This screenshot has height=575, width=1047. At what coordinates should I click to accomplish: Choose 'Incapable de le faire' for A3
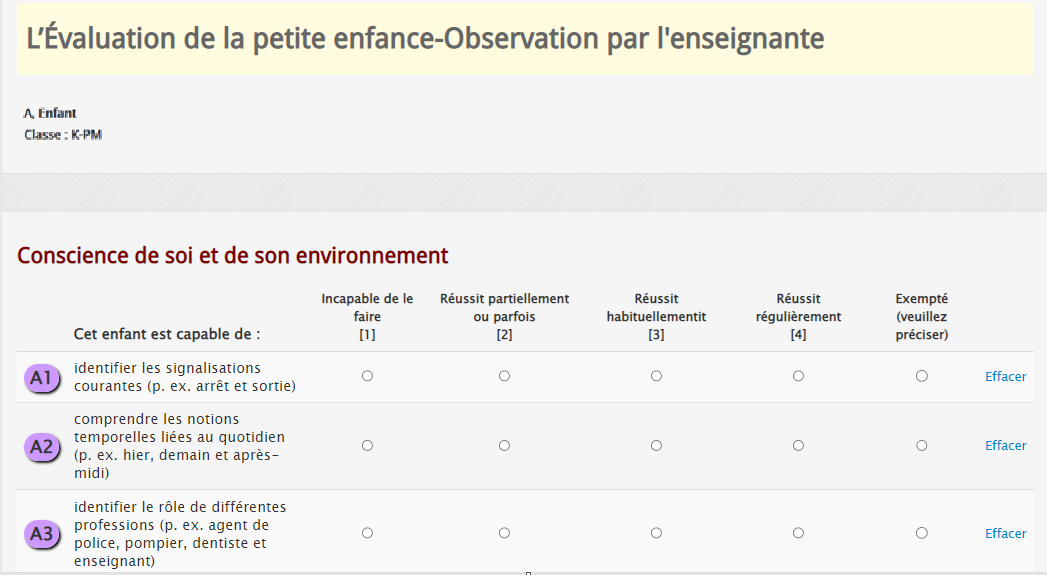point(367,533)
